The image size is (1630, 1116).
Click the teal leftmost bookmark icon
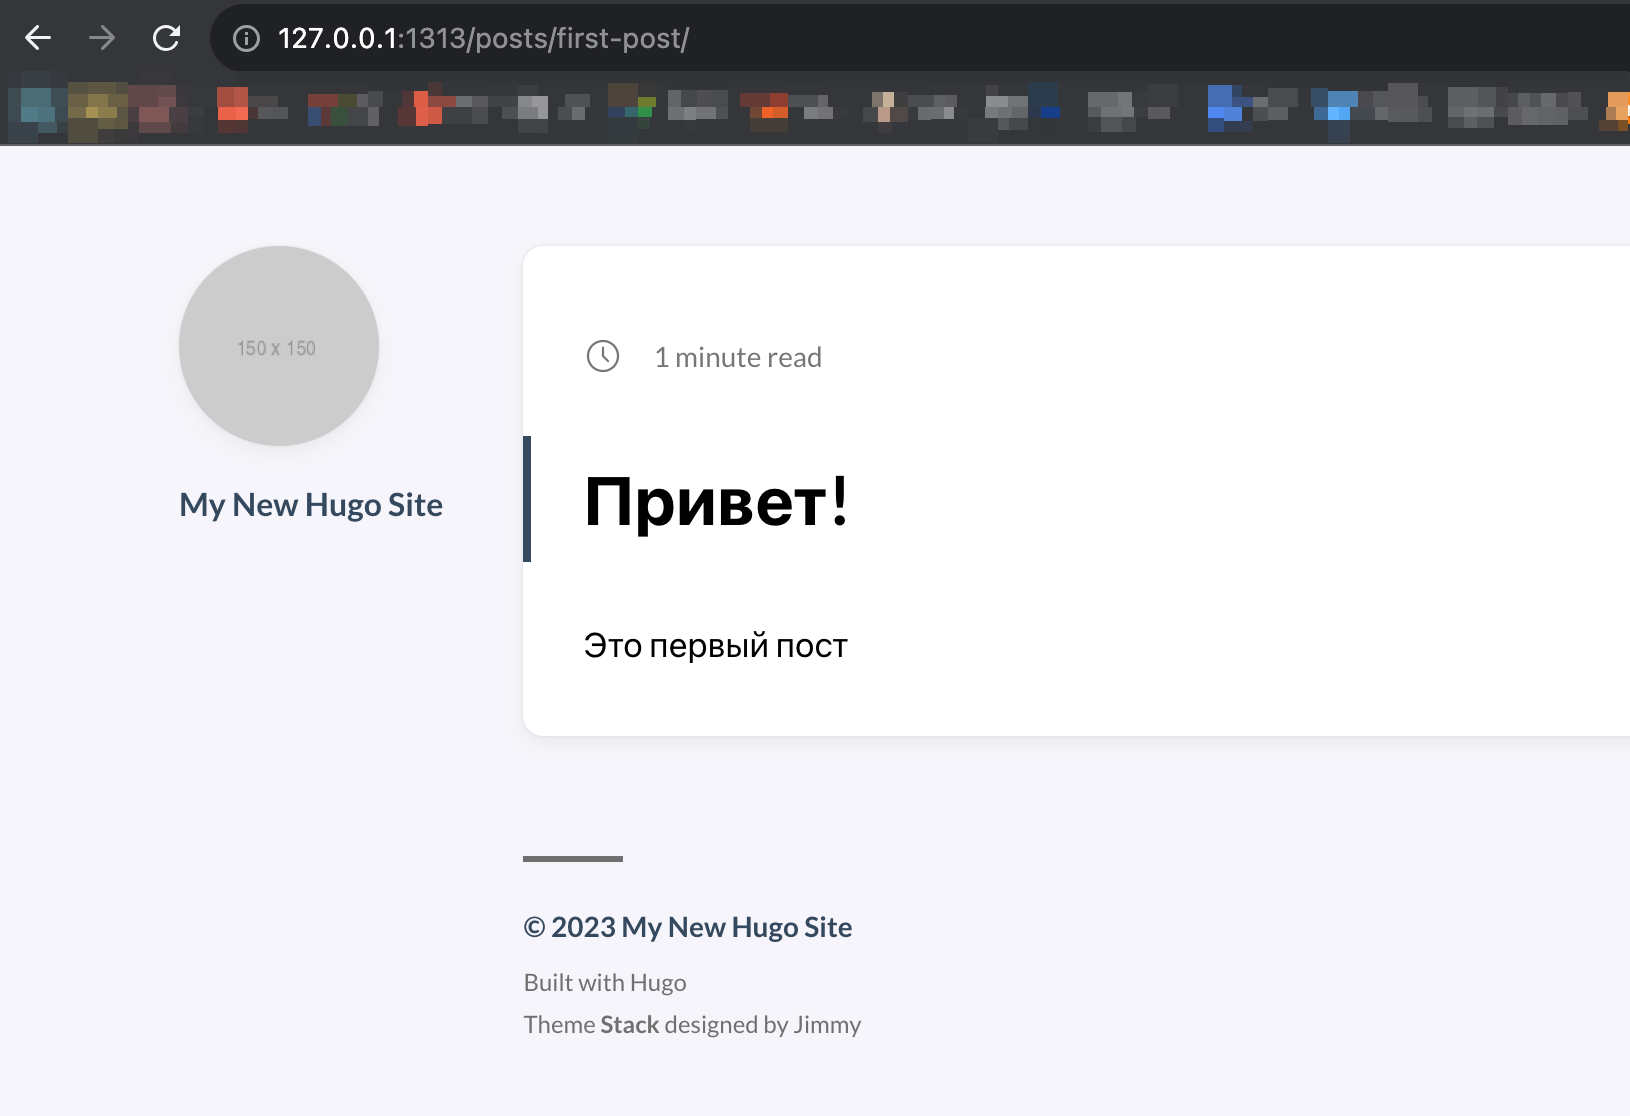point(37,107)
